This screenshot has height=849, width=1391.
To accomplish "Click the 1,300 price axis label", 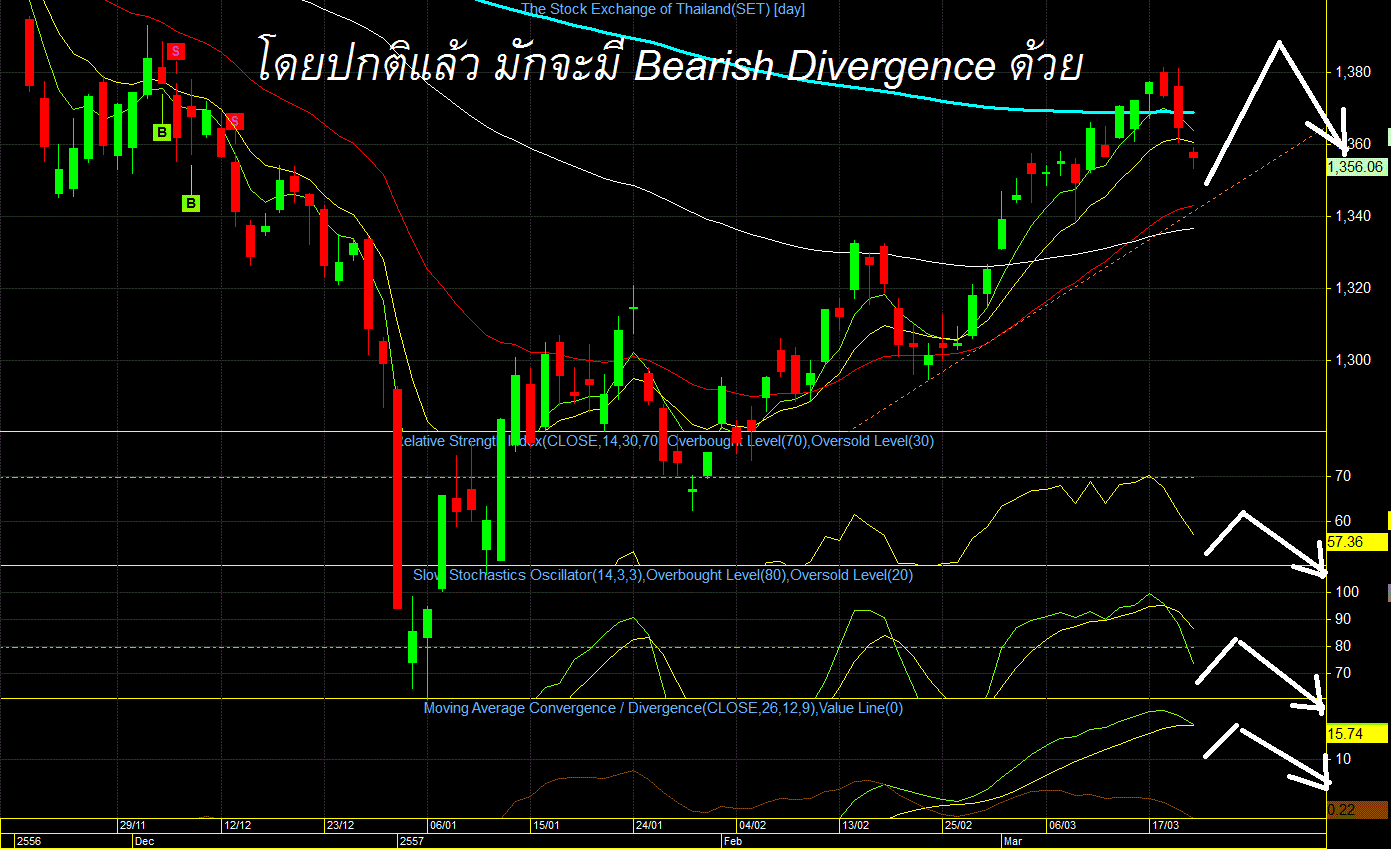I will click(x=1353, y=360).
